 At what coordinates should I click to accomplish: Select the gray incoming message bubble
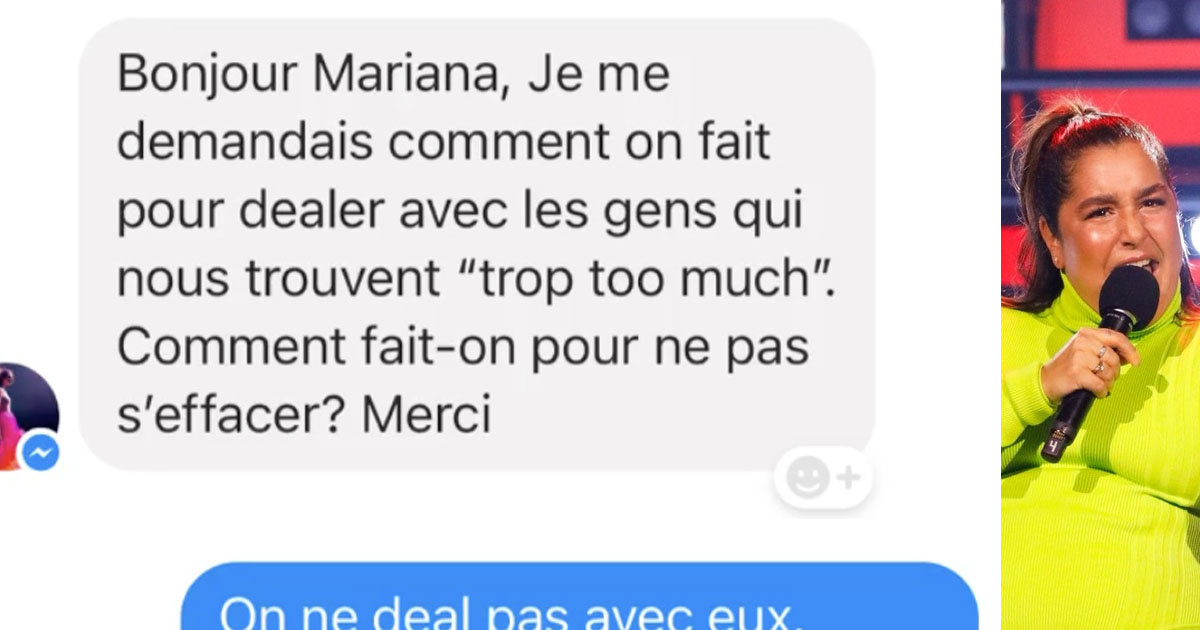[x=477, y=244]
